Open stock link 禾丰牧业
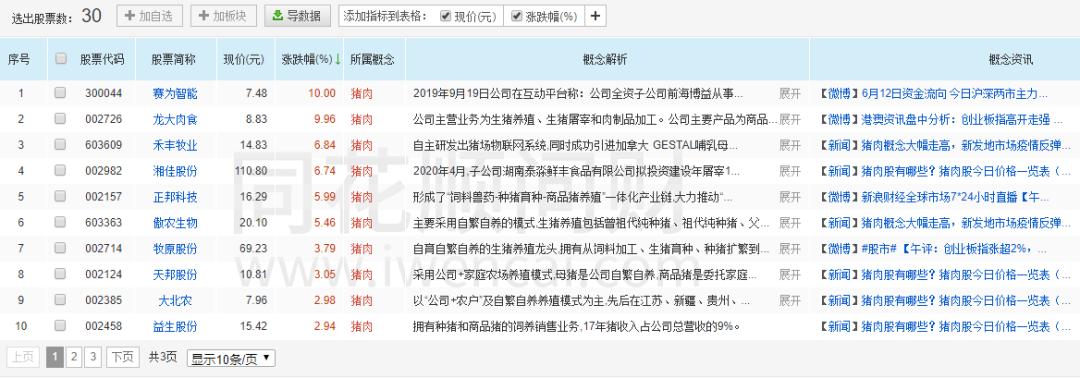This screenshot has width=1080, height=378. (175, 145)
